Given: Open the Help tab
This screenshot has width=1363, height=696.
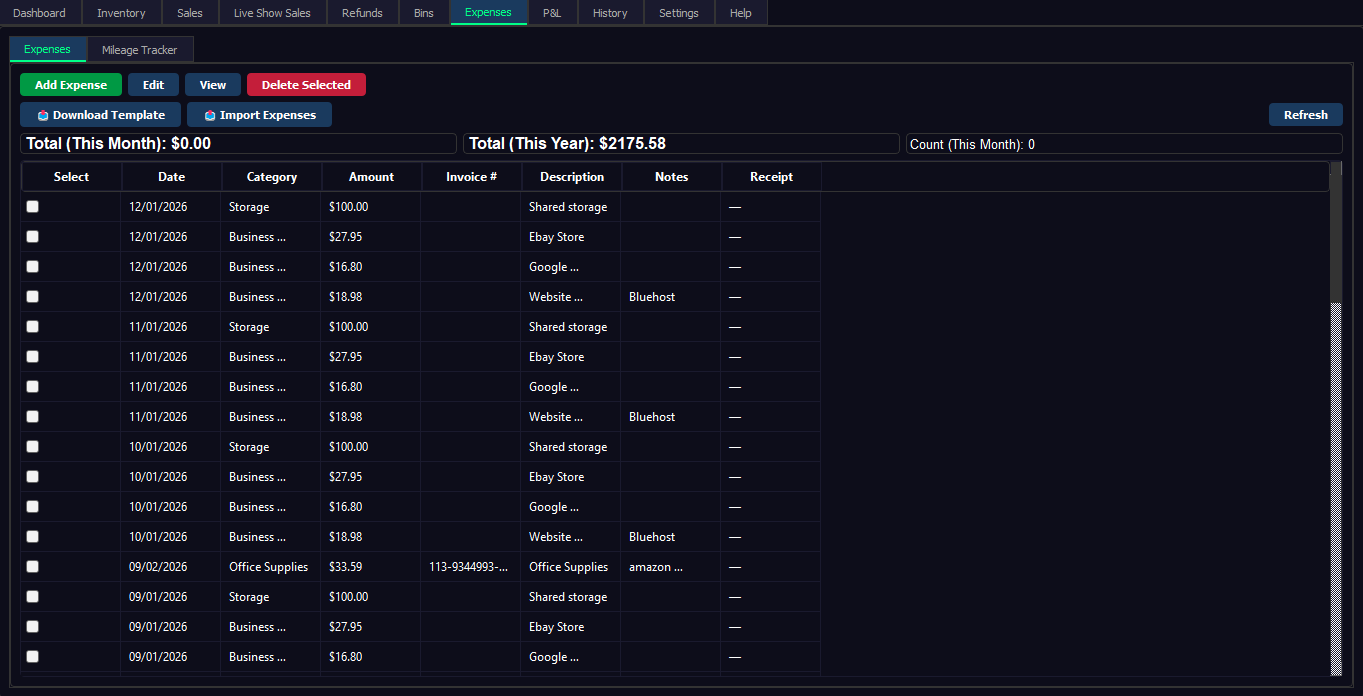Looking at the screenshot, I should pyautogui.click(x=741, y=13).
